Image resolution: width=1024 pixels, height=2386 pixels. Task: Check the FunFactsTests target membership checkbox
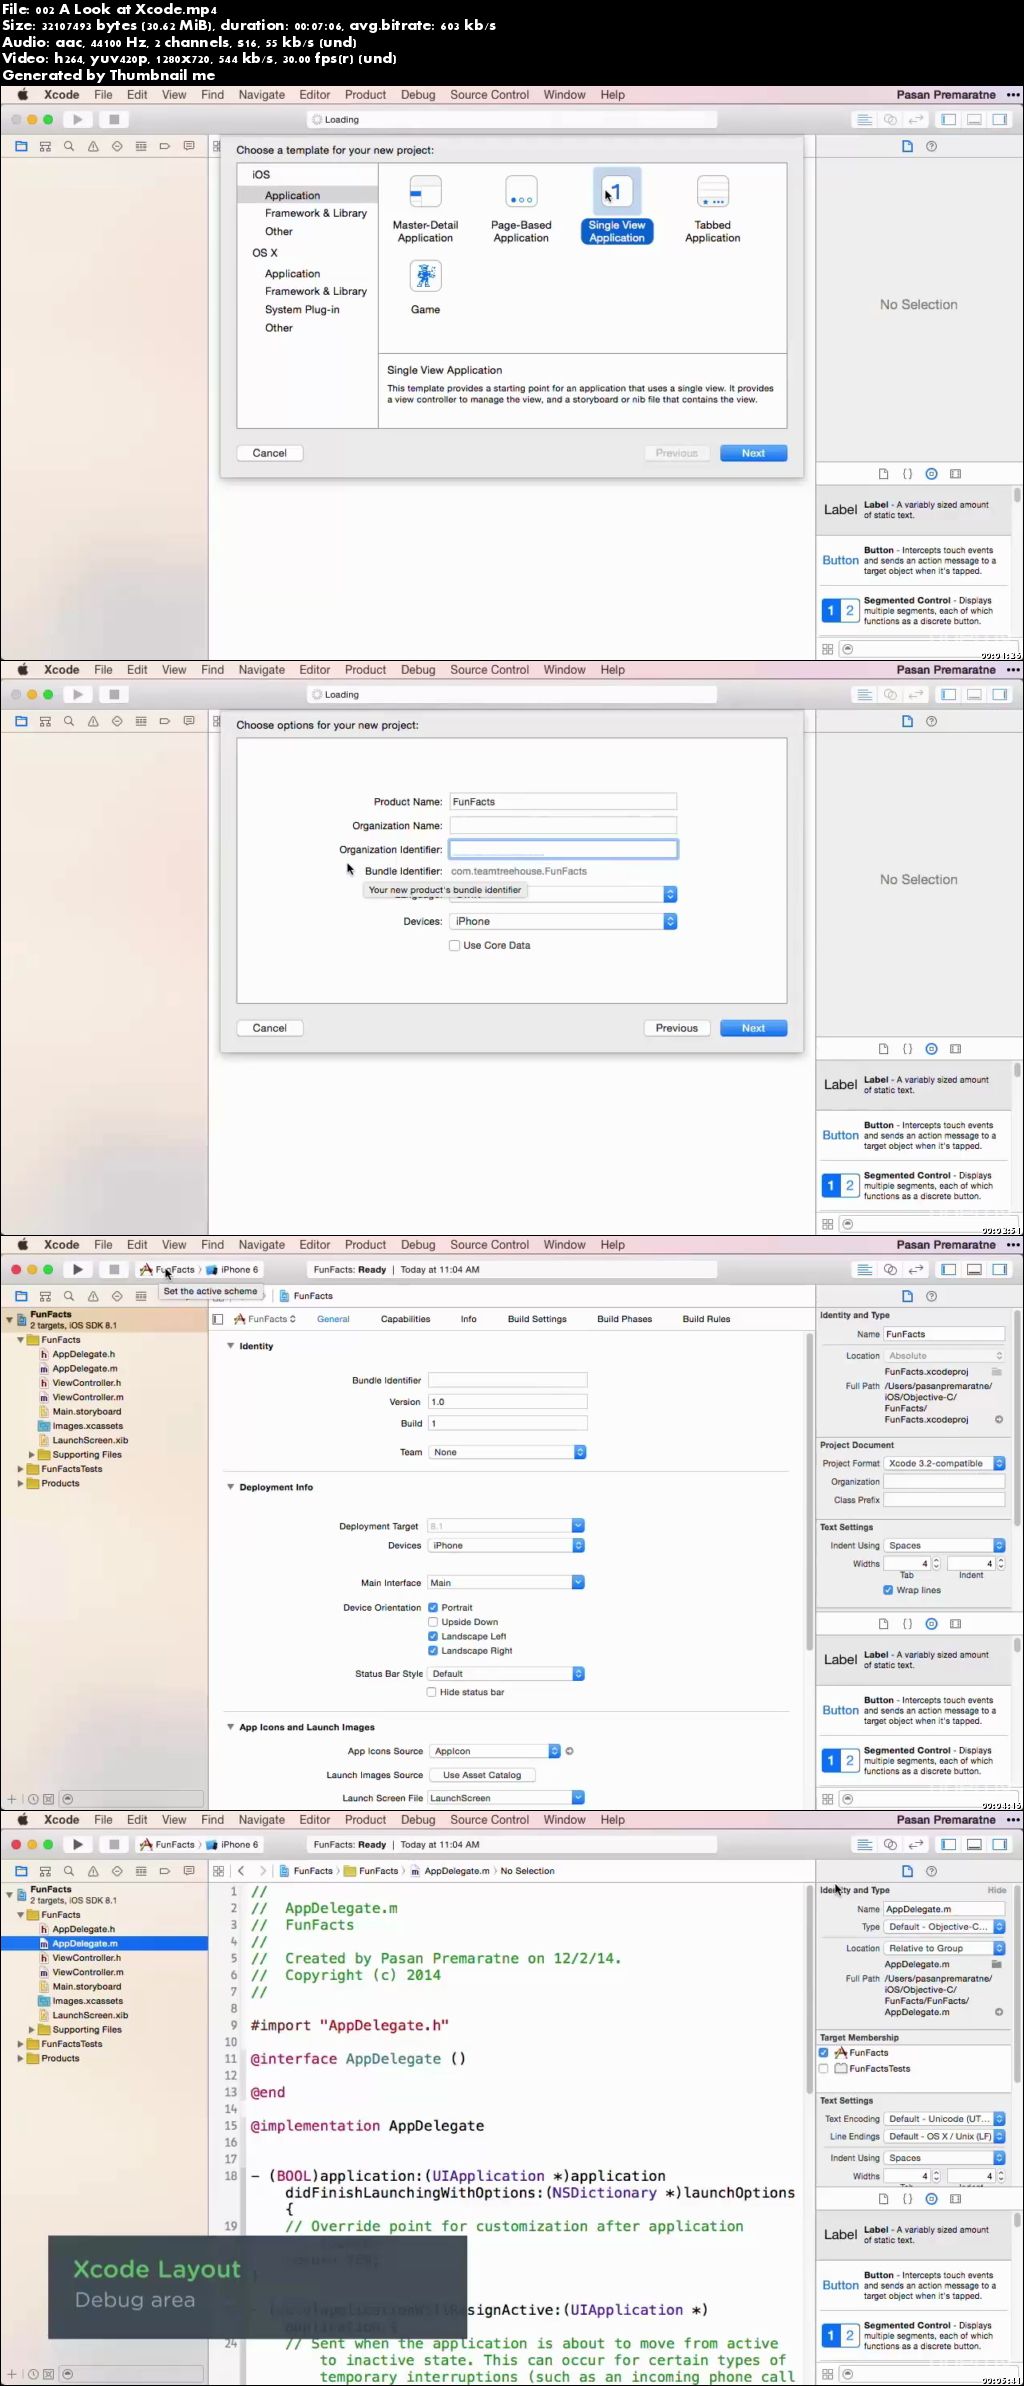pos(824,2068)
